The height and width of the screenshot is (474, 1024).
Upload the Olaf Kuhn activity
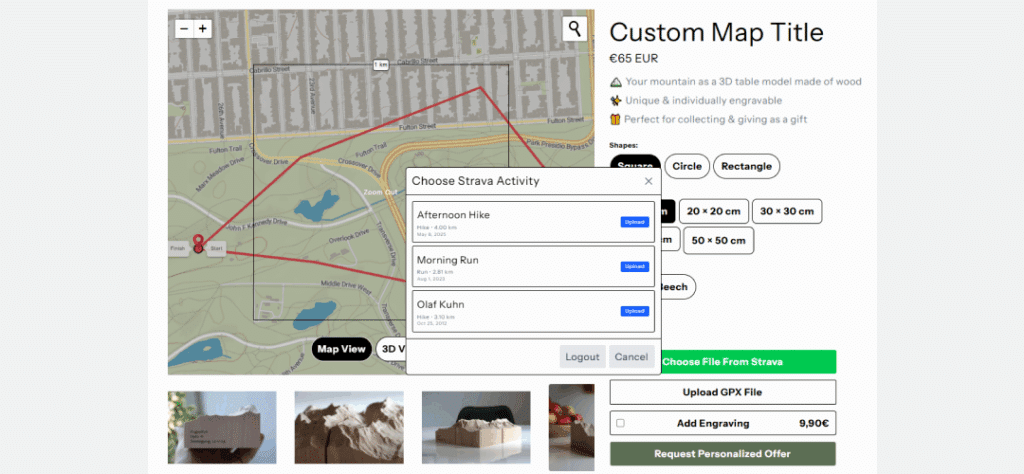(x=634, y=311)
